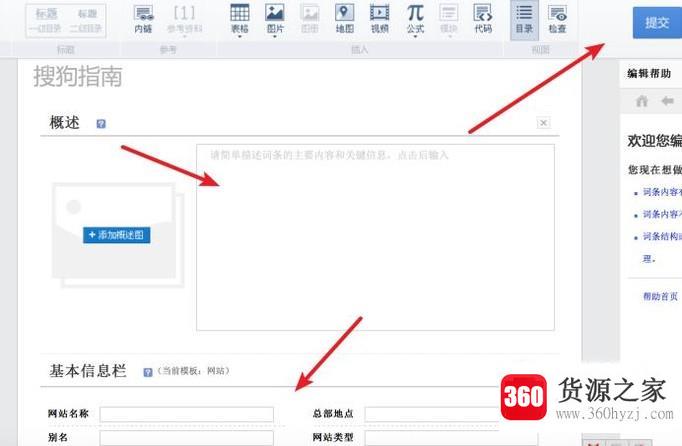The width and height of the screenshot is (682, 446).
Task: Insert code using 代码 icon
Action: (483, 19)
